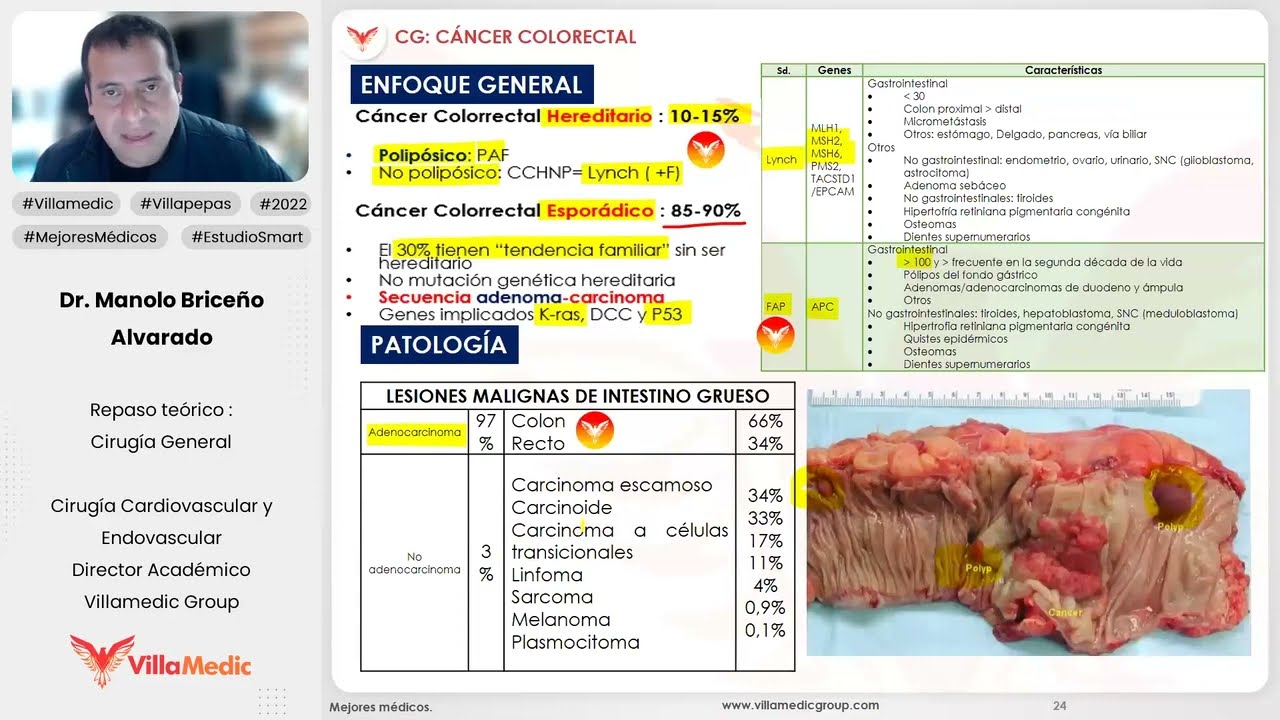Screen dimensions: 1280x720
Task: Click the highlighted Lynch (+F) text
Action: pos(633,173)
